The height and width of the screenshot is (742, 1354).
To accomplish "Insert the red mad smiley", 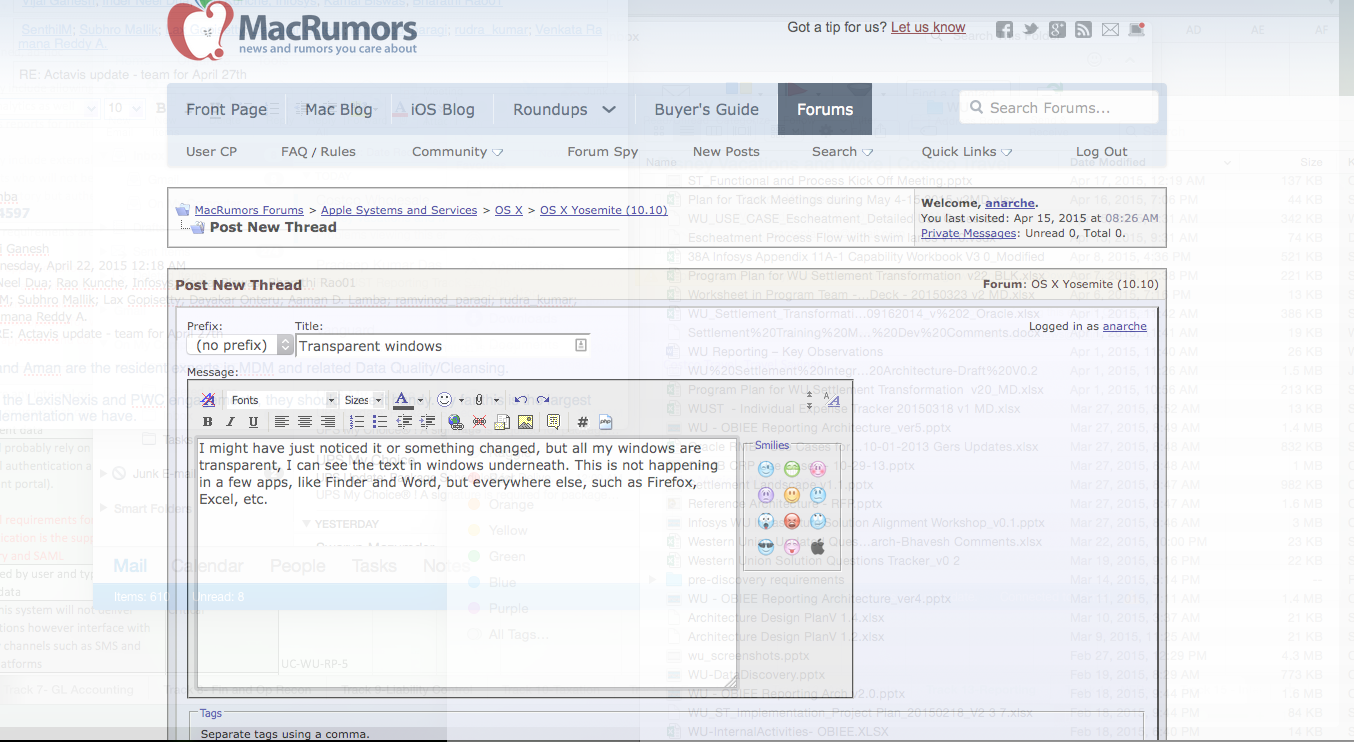I will [792, 521].
